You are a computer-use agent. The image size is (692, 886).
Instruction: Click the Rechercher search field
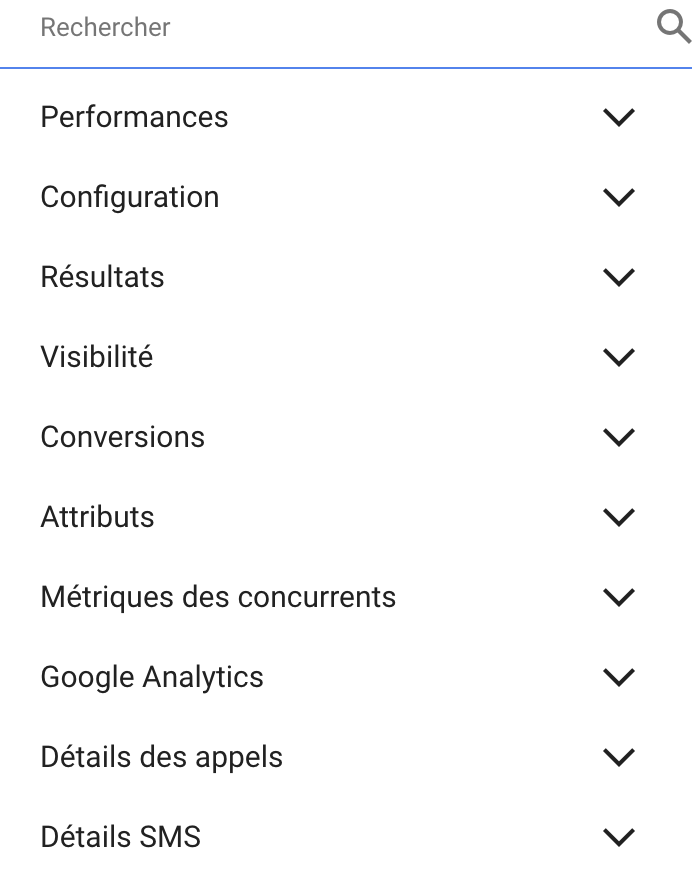[330, 27]
